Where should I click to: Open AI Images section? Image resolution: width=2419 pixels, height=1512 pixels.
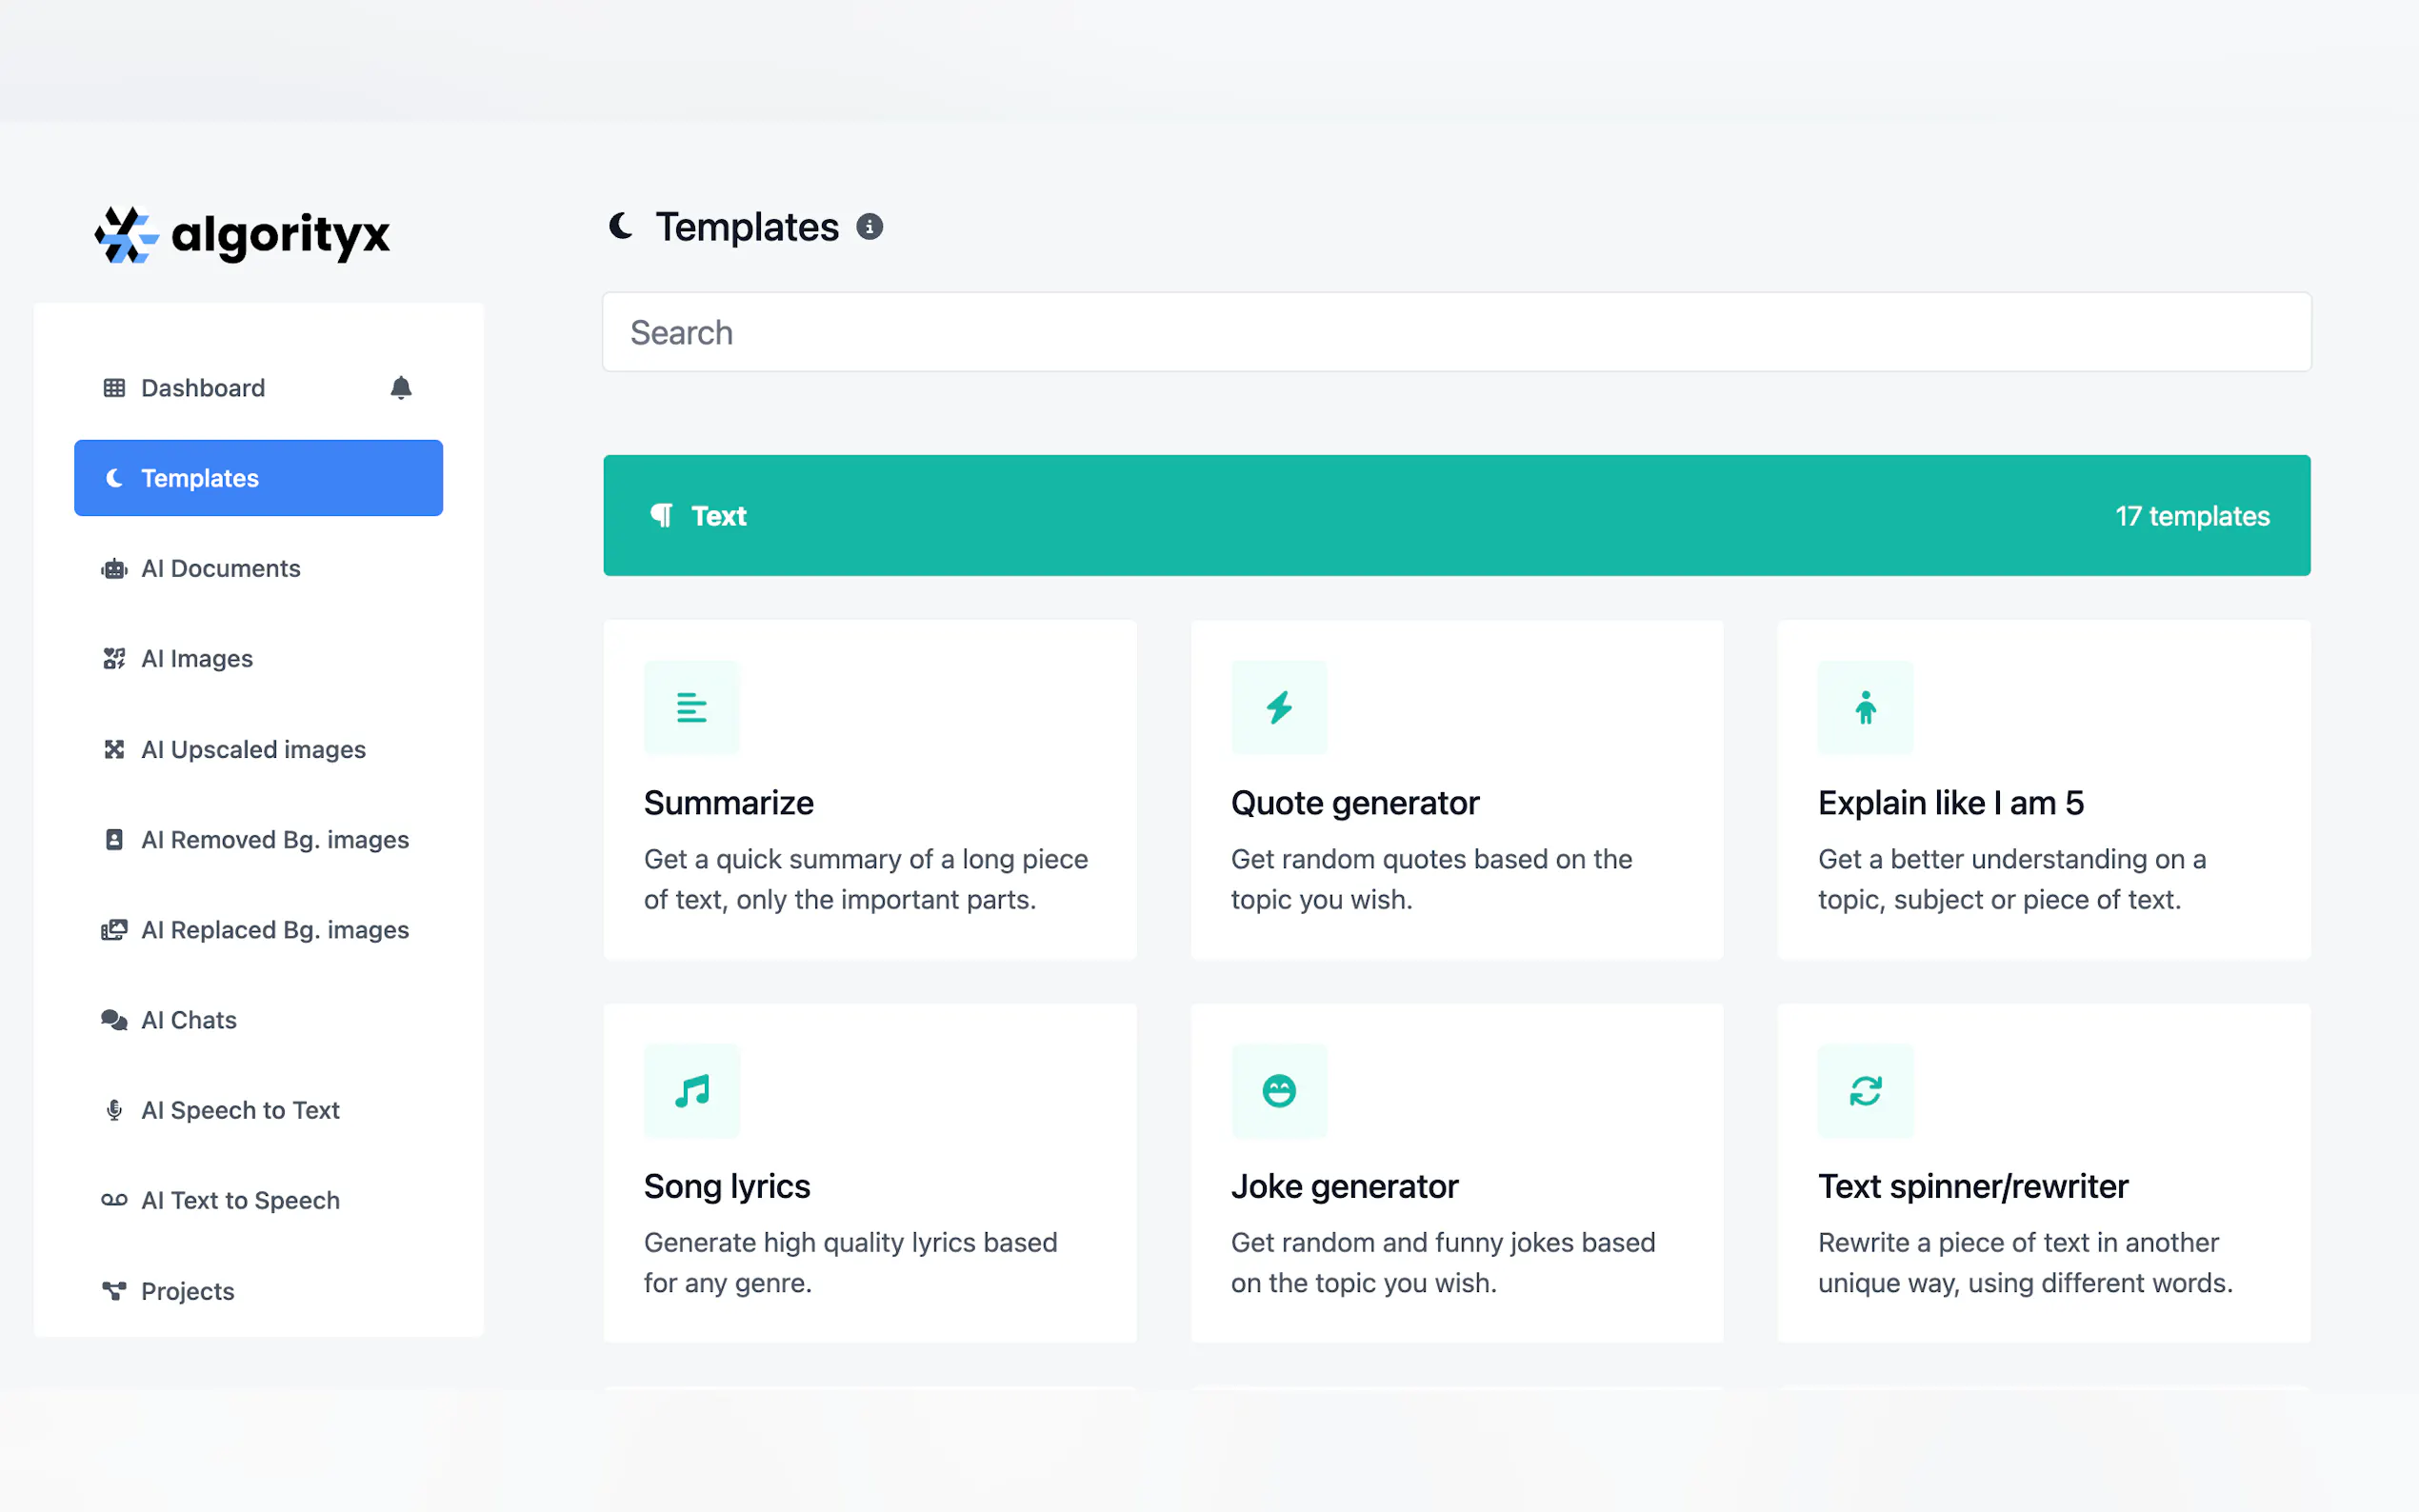(197, 659)
